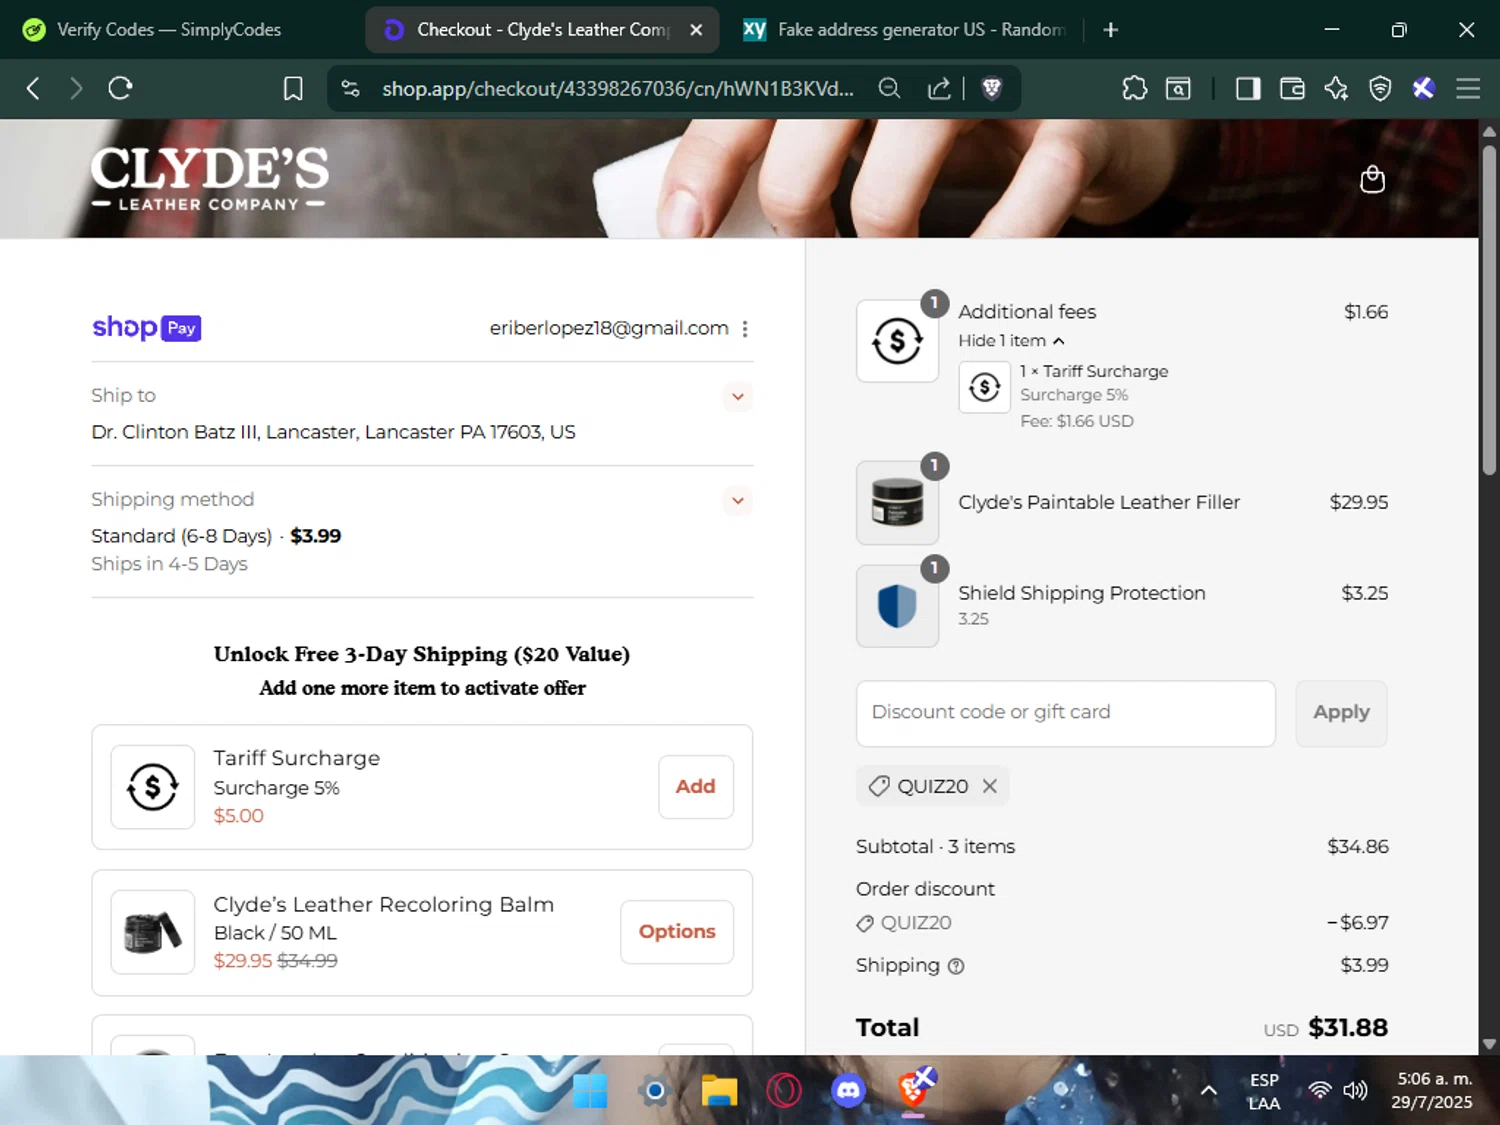Go forward in browser history
This screenshot has height=1125, width=1500.
click(76, 89)
